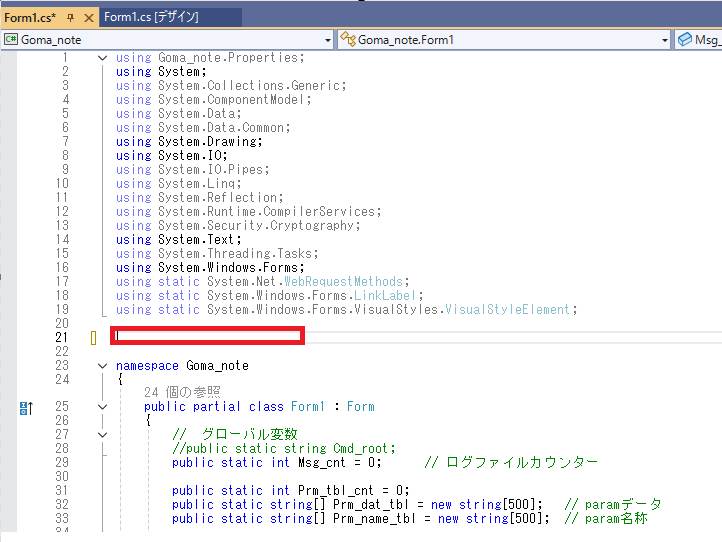Click the line number 23 in the gutter
This screenshot has height=542, width=722.
[62, 366]
